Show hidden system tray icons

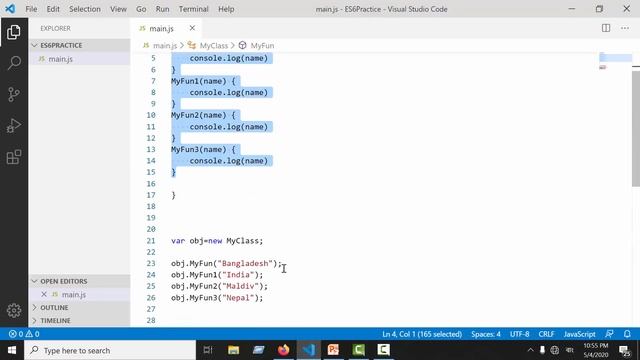(530, 350)
